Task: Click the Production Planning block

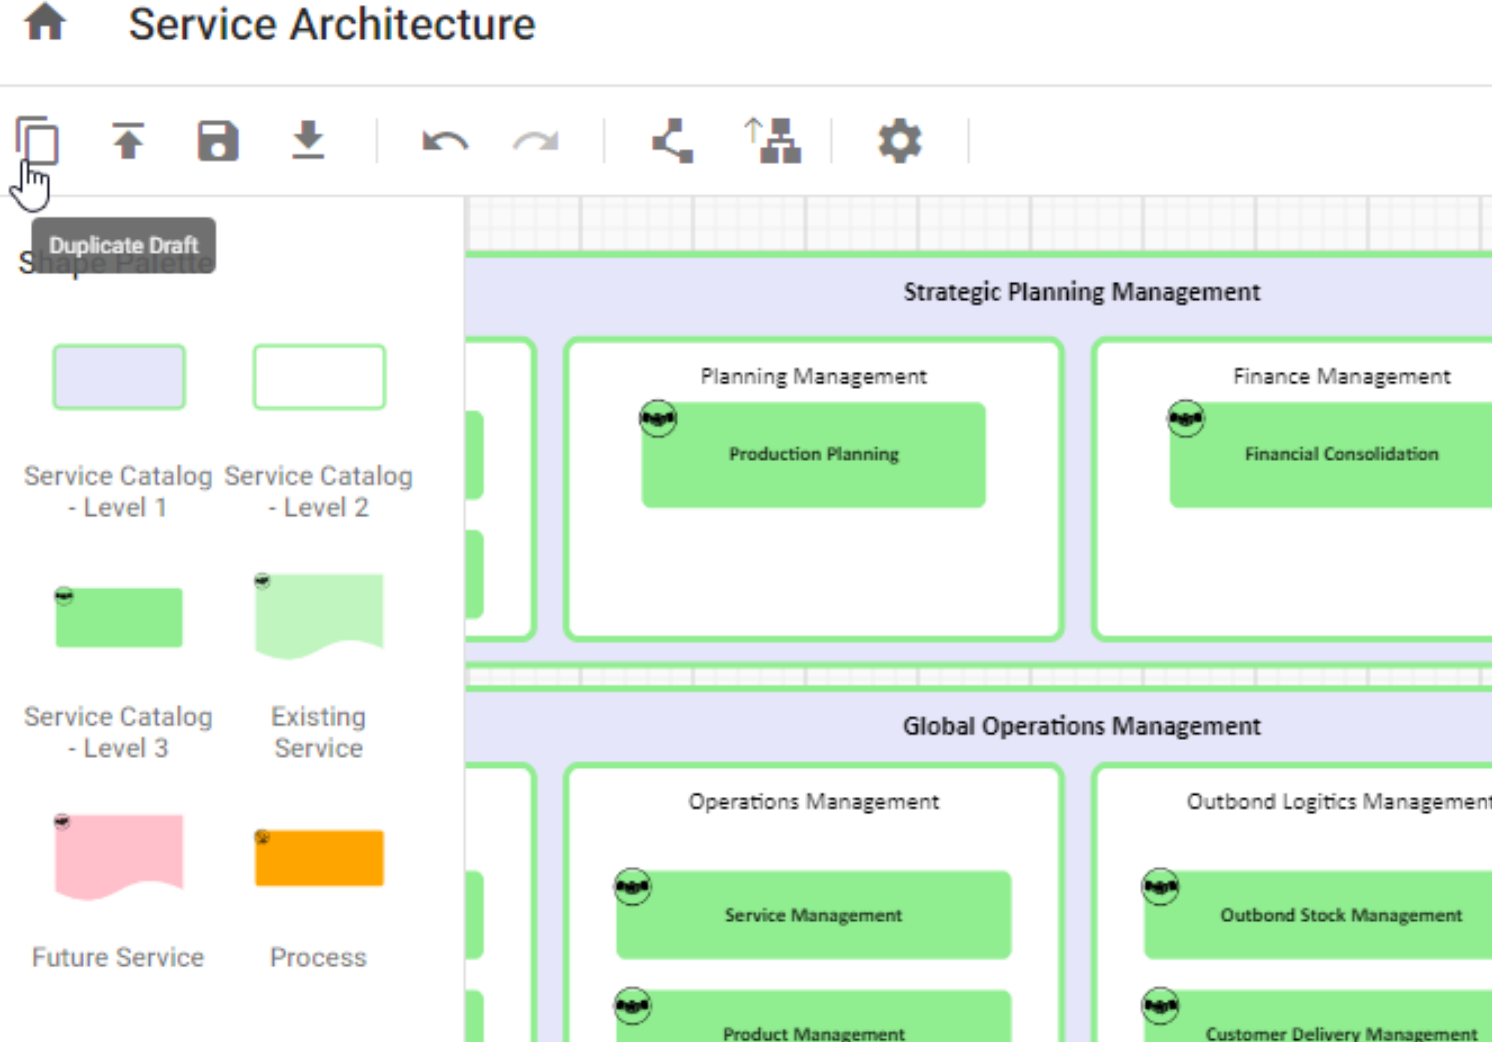Action: [x=812, y=453]
